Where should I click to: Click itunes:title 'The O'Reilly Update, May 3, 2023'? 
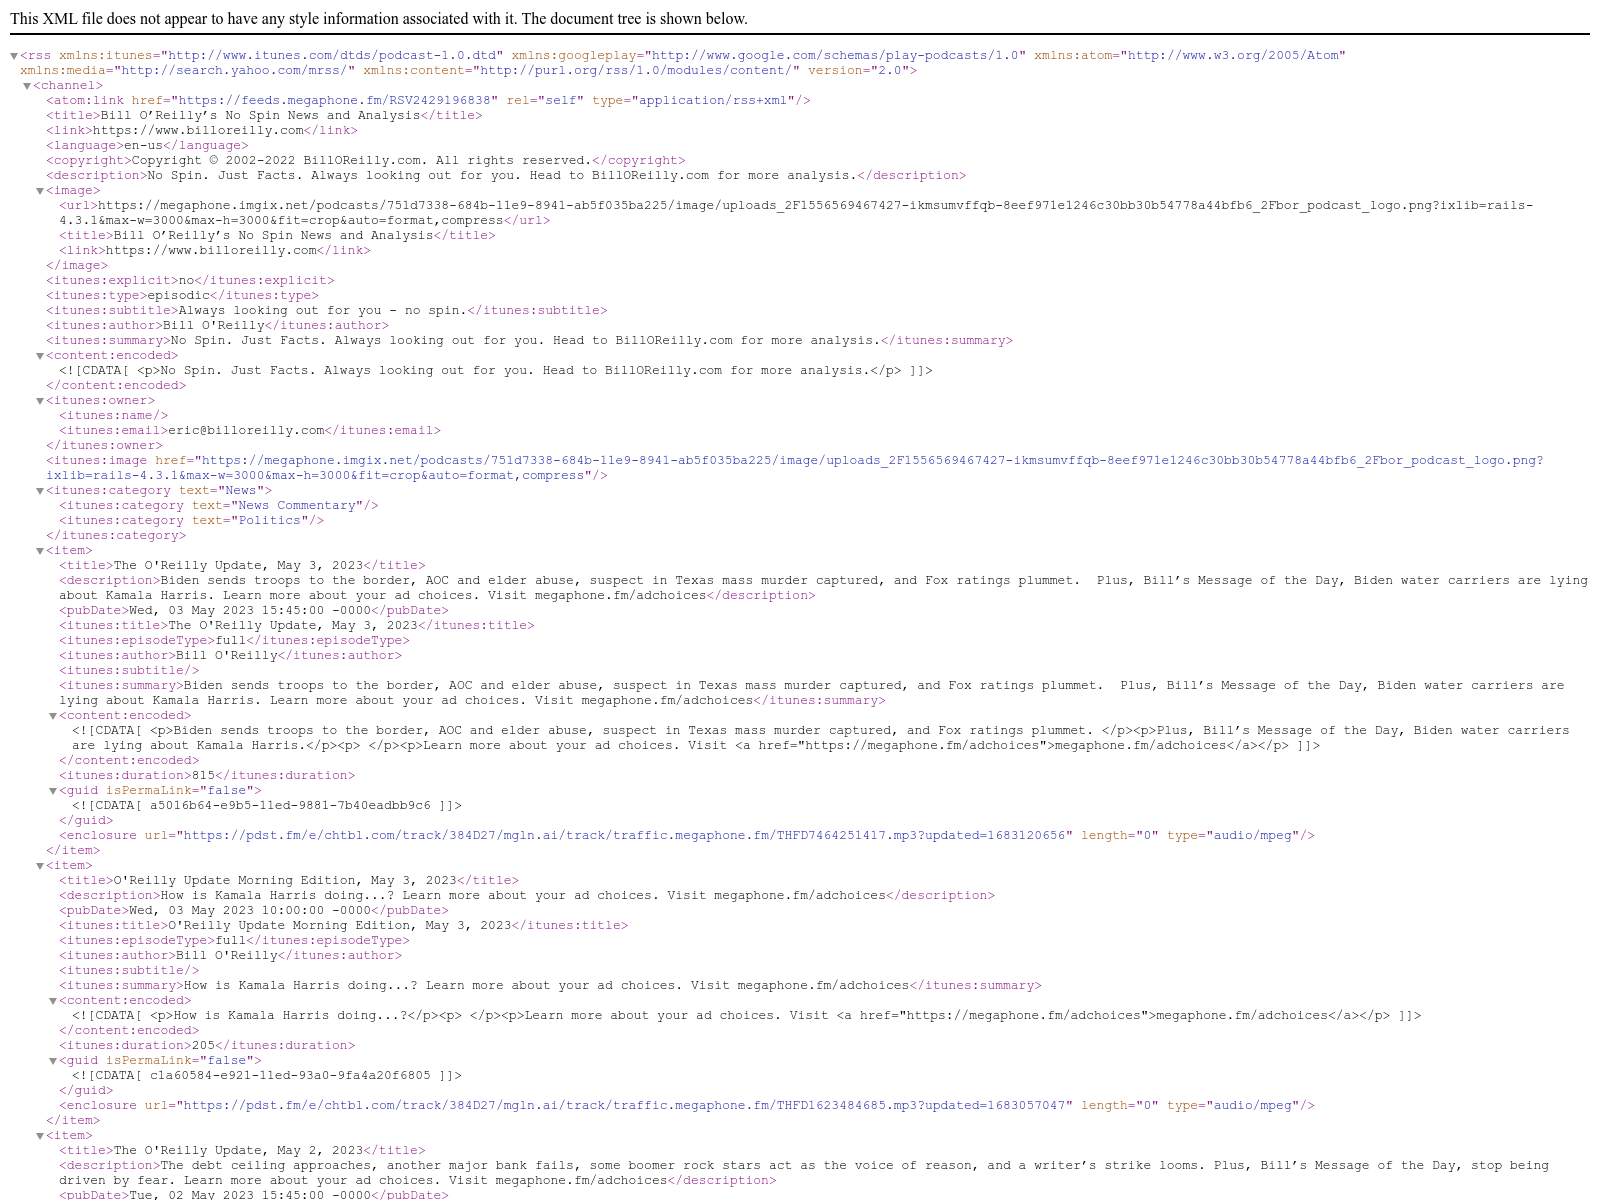(297, 625)
